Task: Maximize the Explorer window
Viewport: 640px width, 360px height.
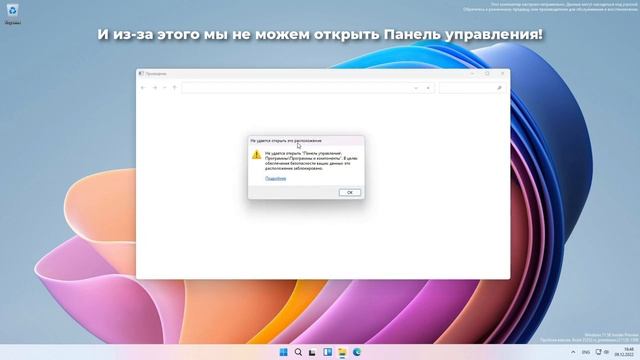Action: tap(487, 73)
